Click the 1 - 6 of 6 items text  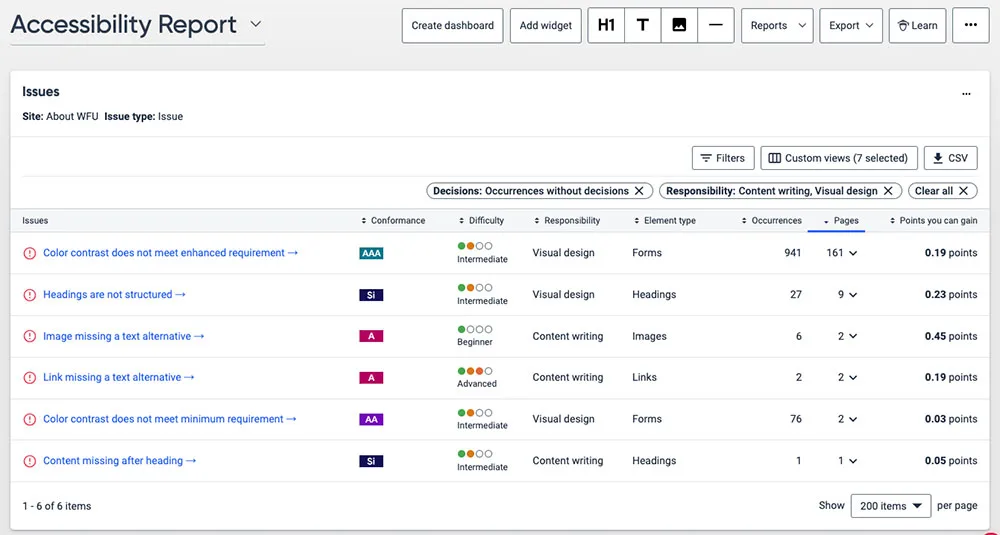[57, 506]
